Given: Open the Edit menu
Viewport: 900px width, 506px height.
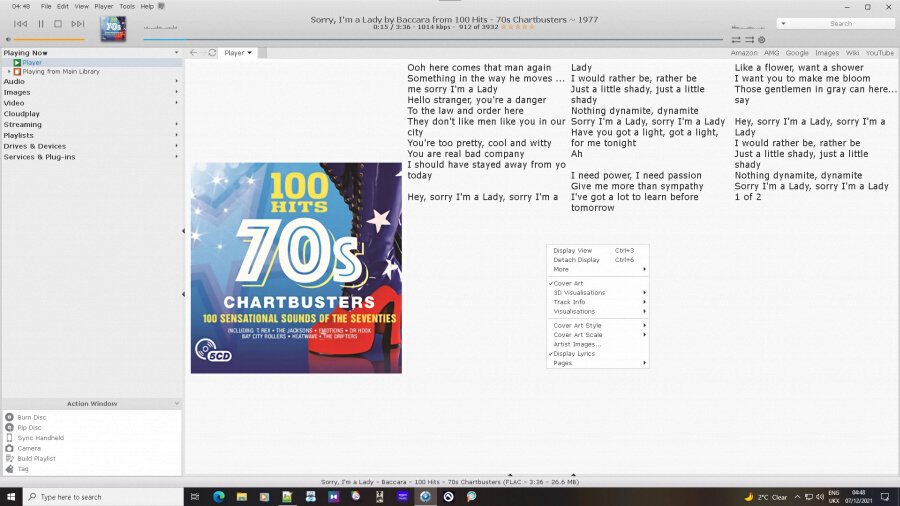Looking at the screenshot, I should coord(63,6).
